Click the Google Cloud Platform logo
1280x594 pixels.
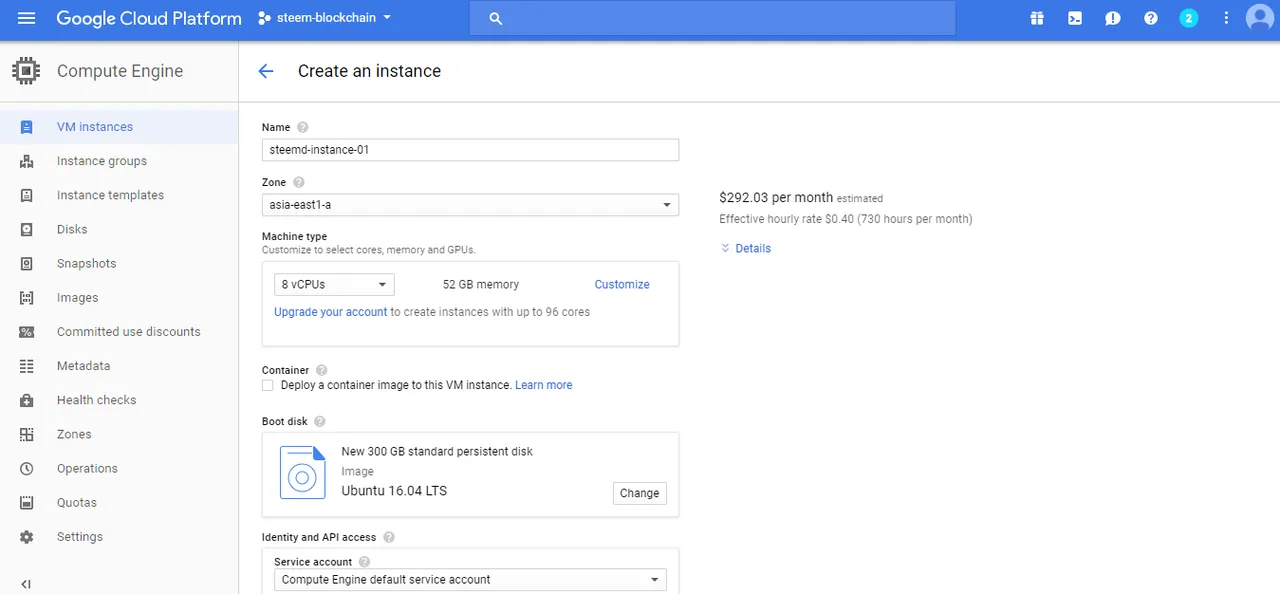click(149, 18)
